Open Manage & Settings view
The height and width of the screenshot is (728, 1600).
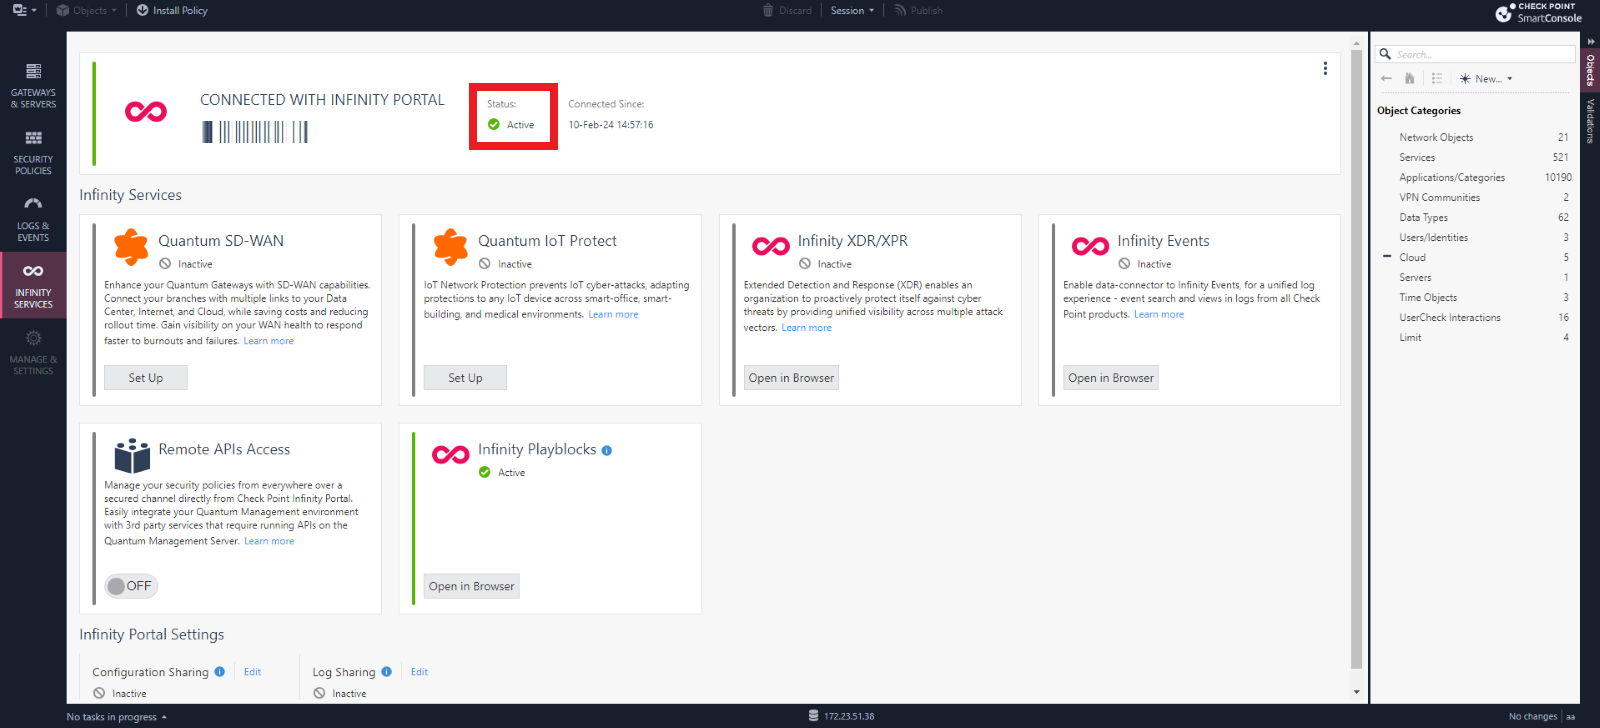pyautogui.click(x=33, y=352)
